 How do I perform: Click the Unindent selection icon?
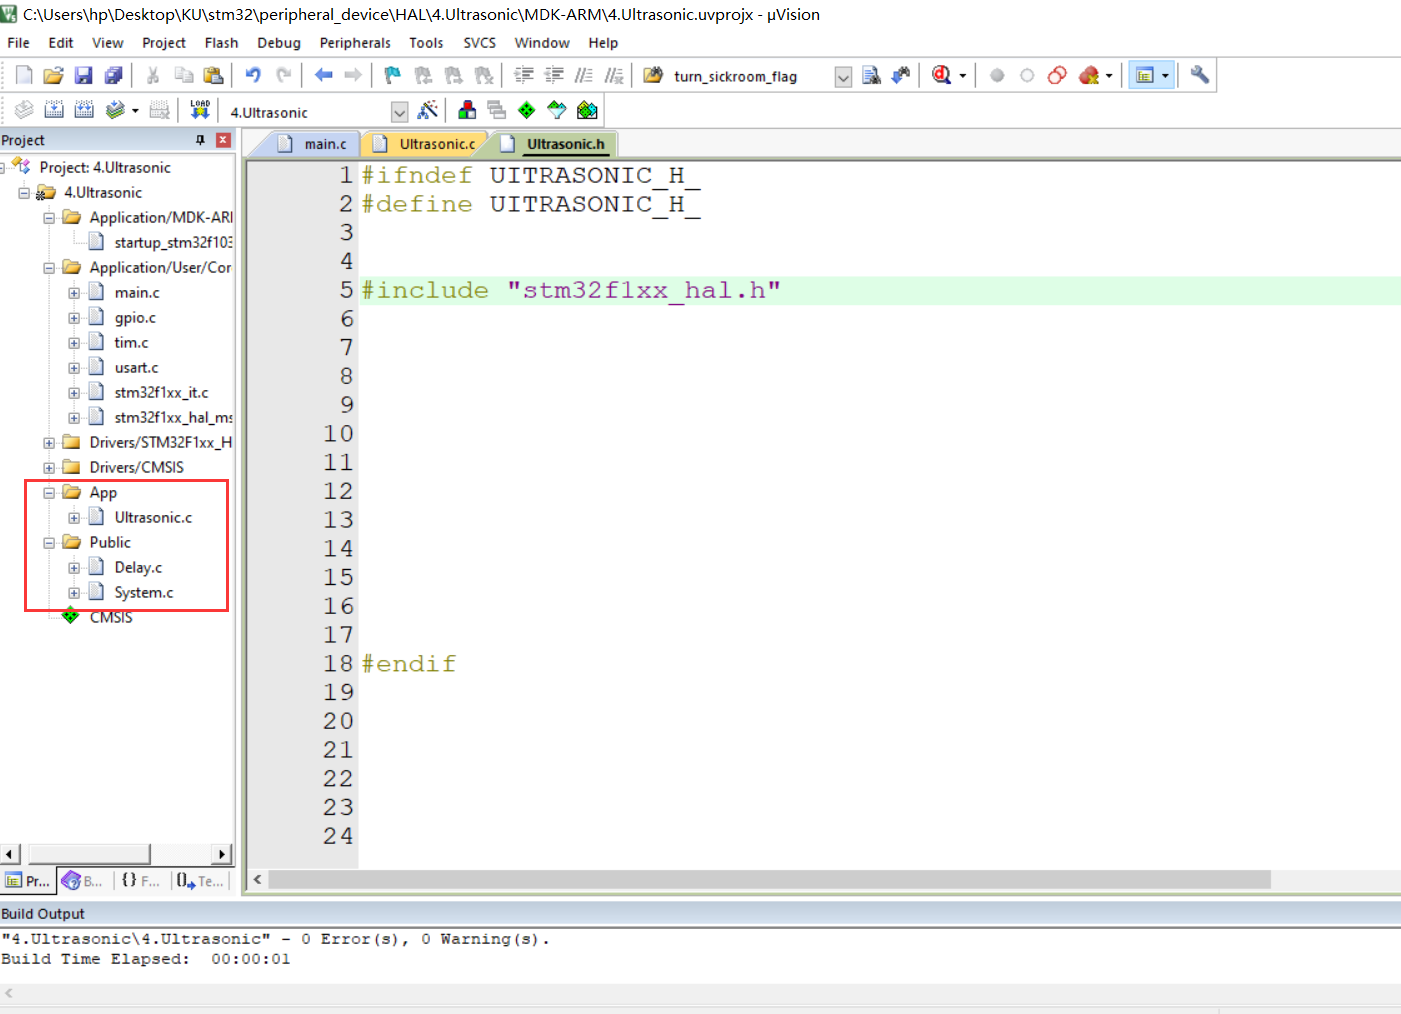click(x=554, y=75)
